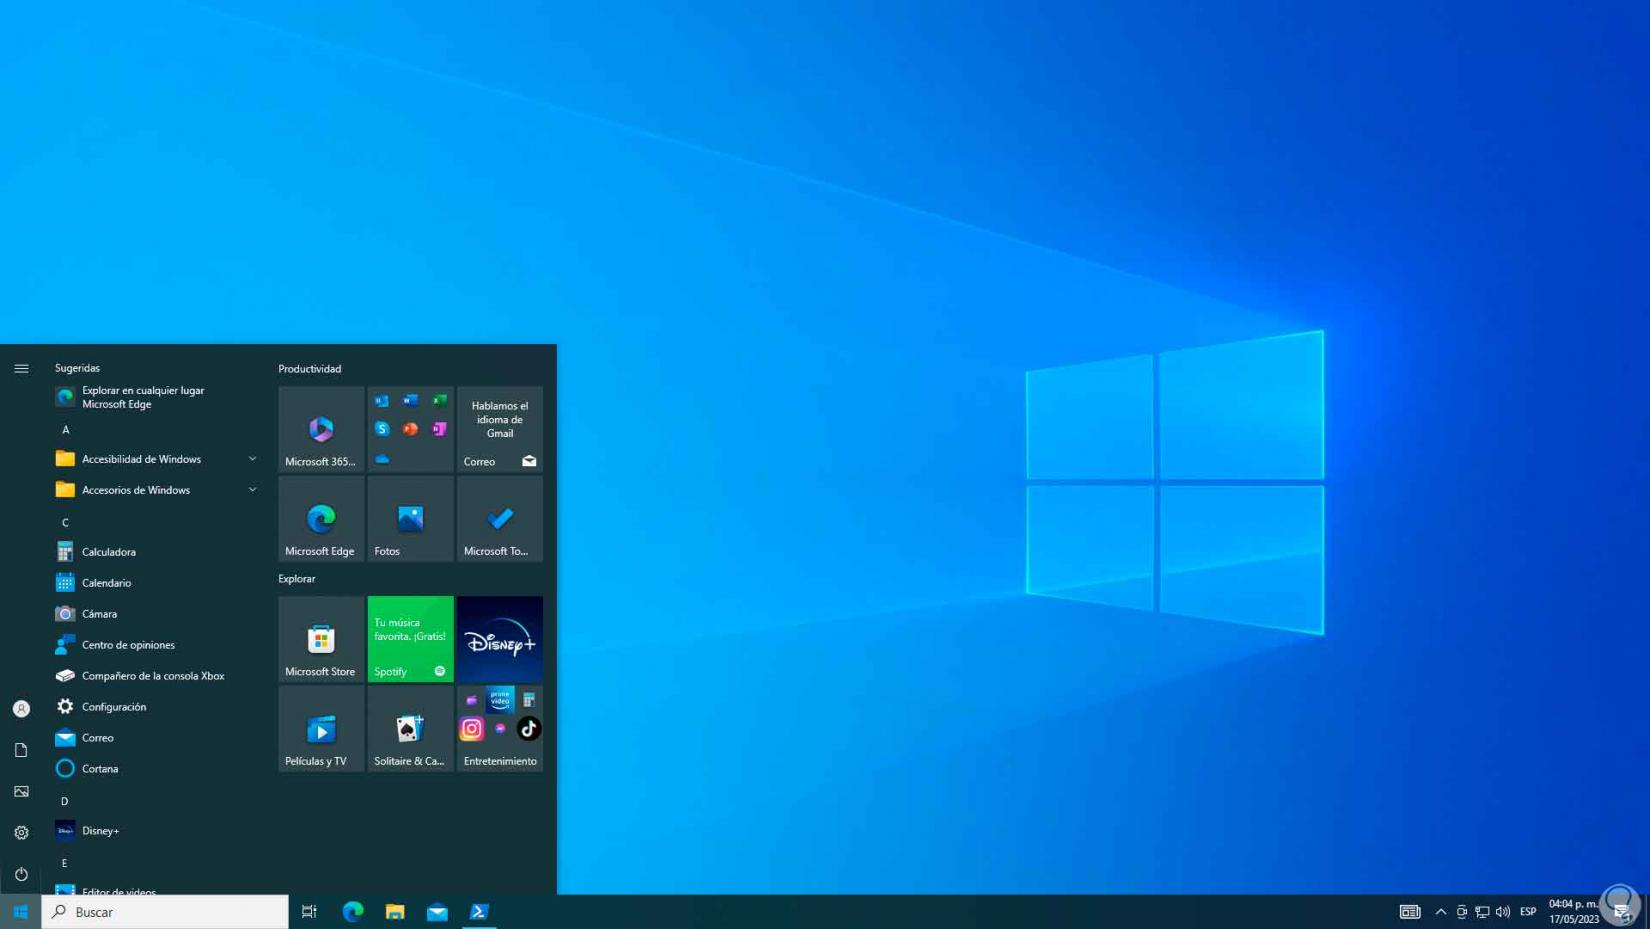The image size is (1650, 929).
Task: Click the Explorar group title
Action: pos(297,579)
